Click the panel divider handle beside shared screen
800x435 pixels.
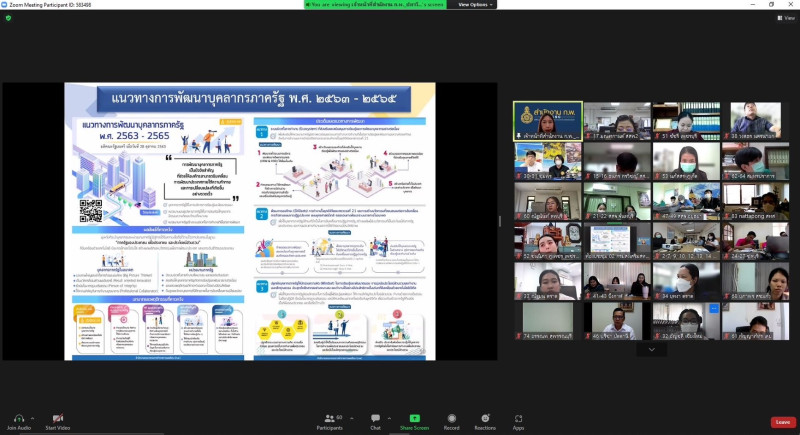tap(499, 221)
